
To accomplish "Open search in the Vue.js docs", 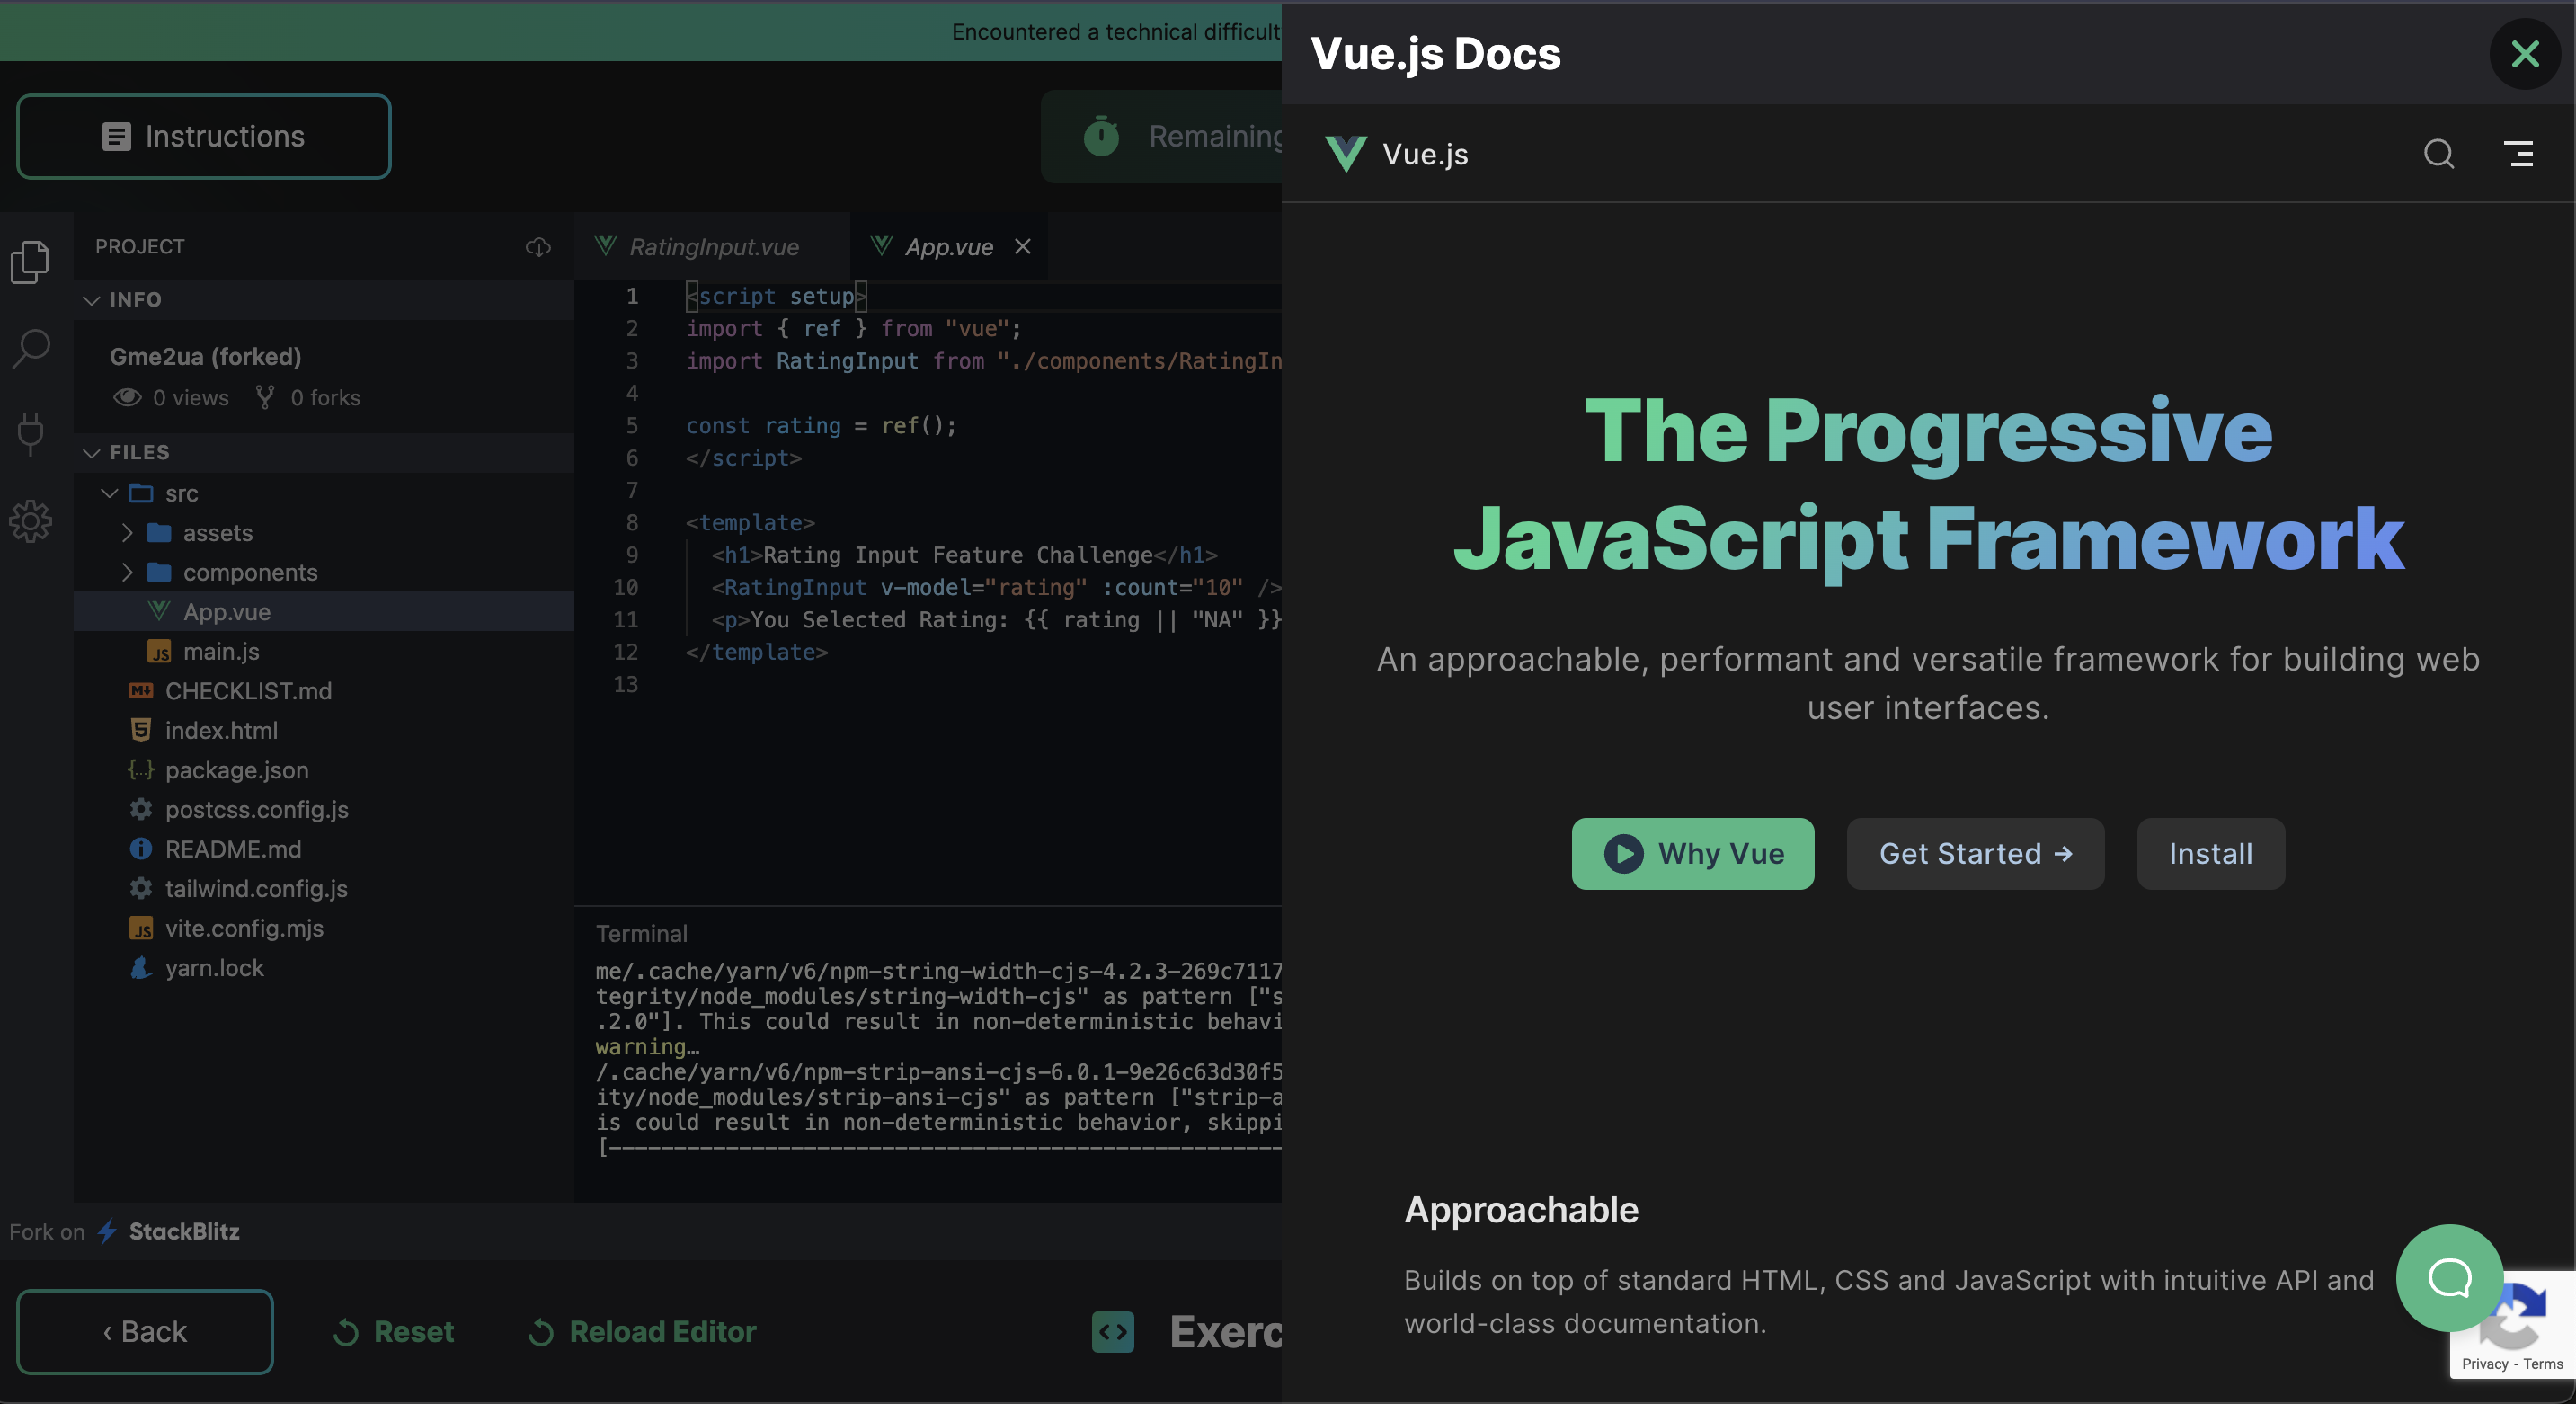I will click(2439, 154).
